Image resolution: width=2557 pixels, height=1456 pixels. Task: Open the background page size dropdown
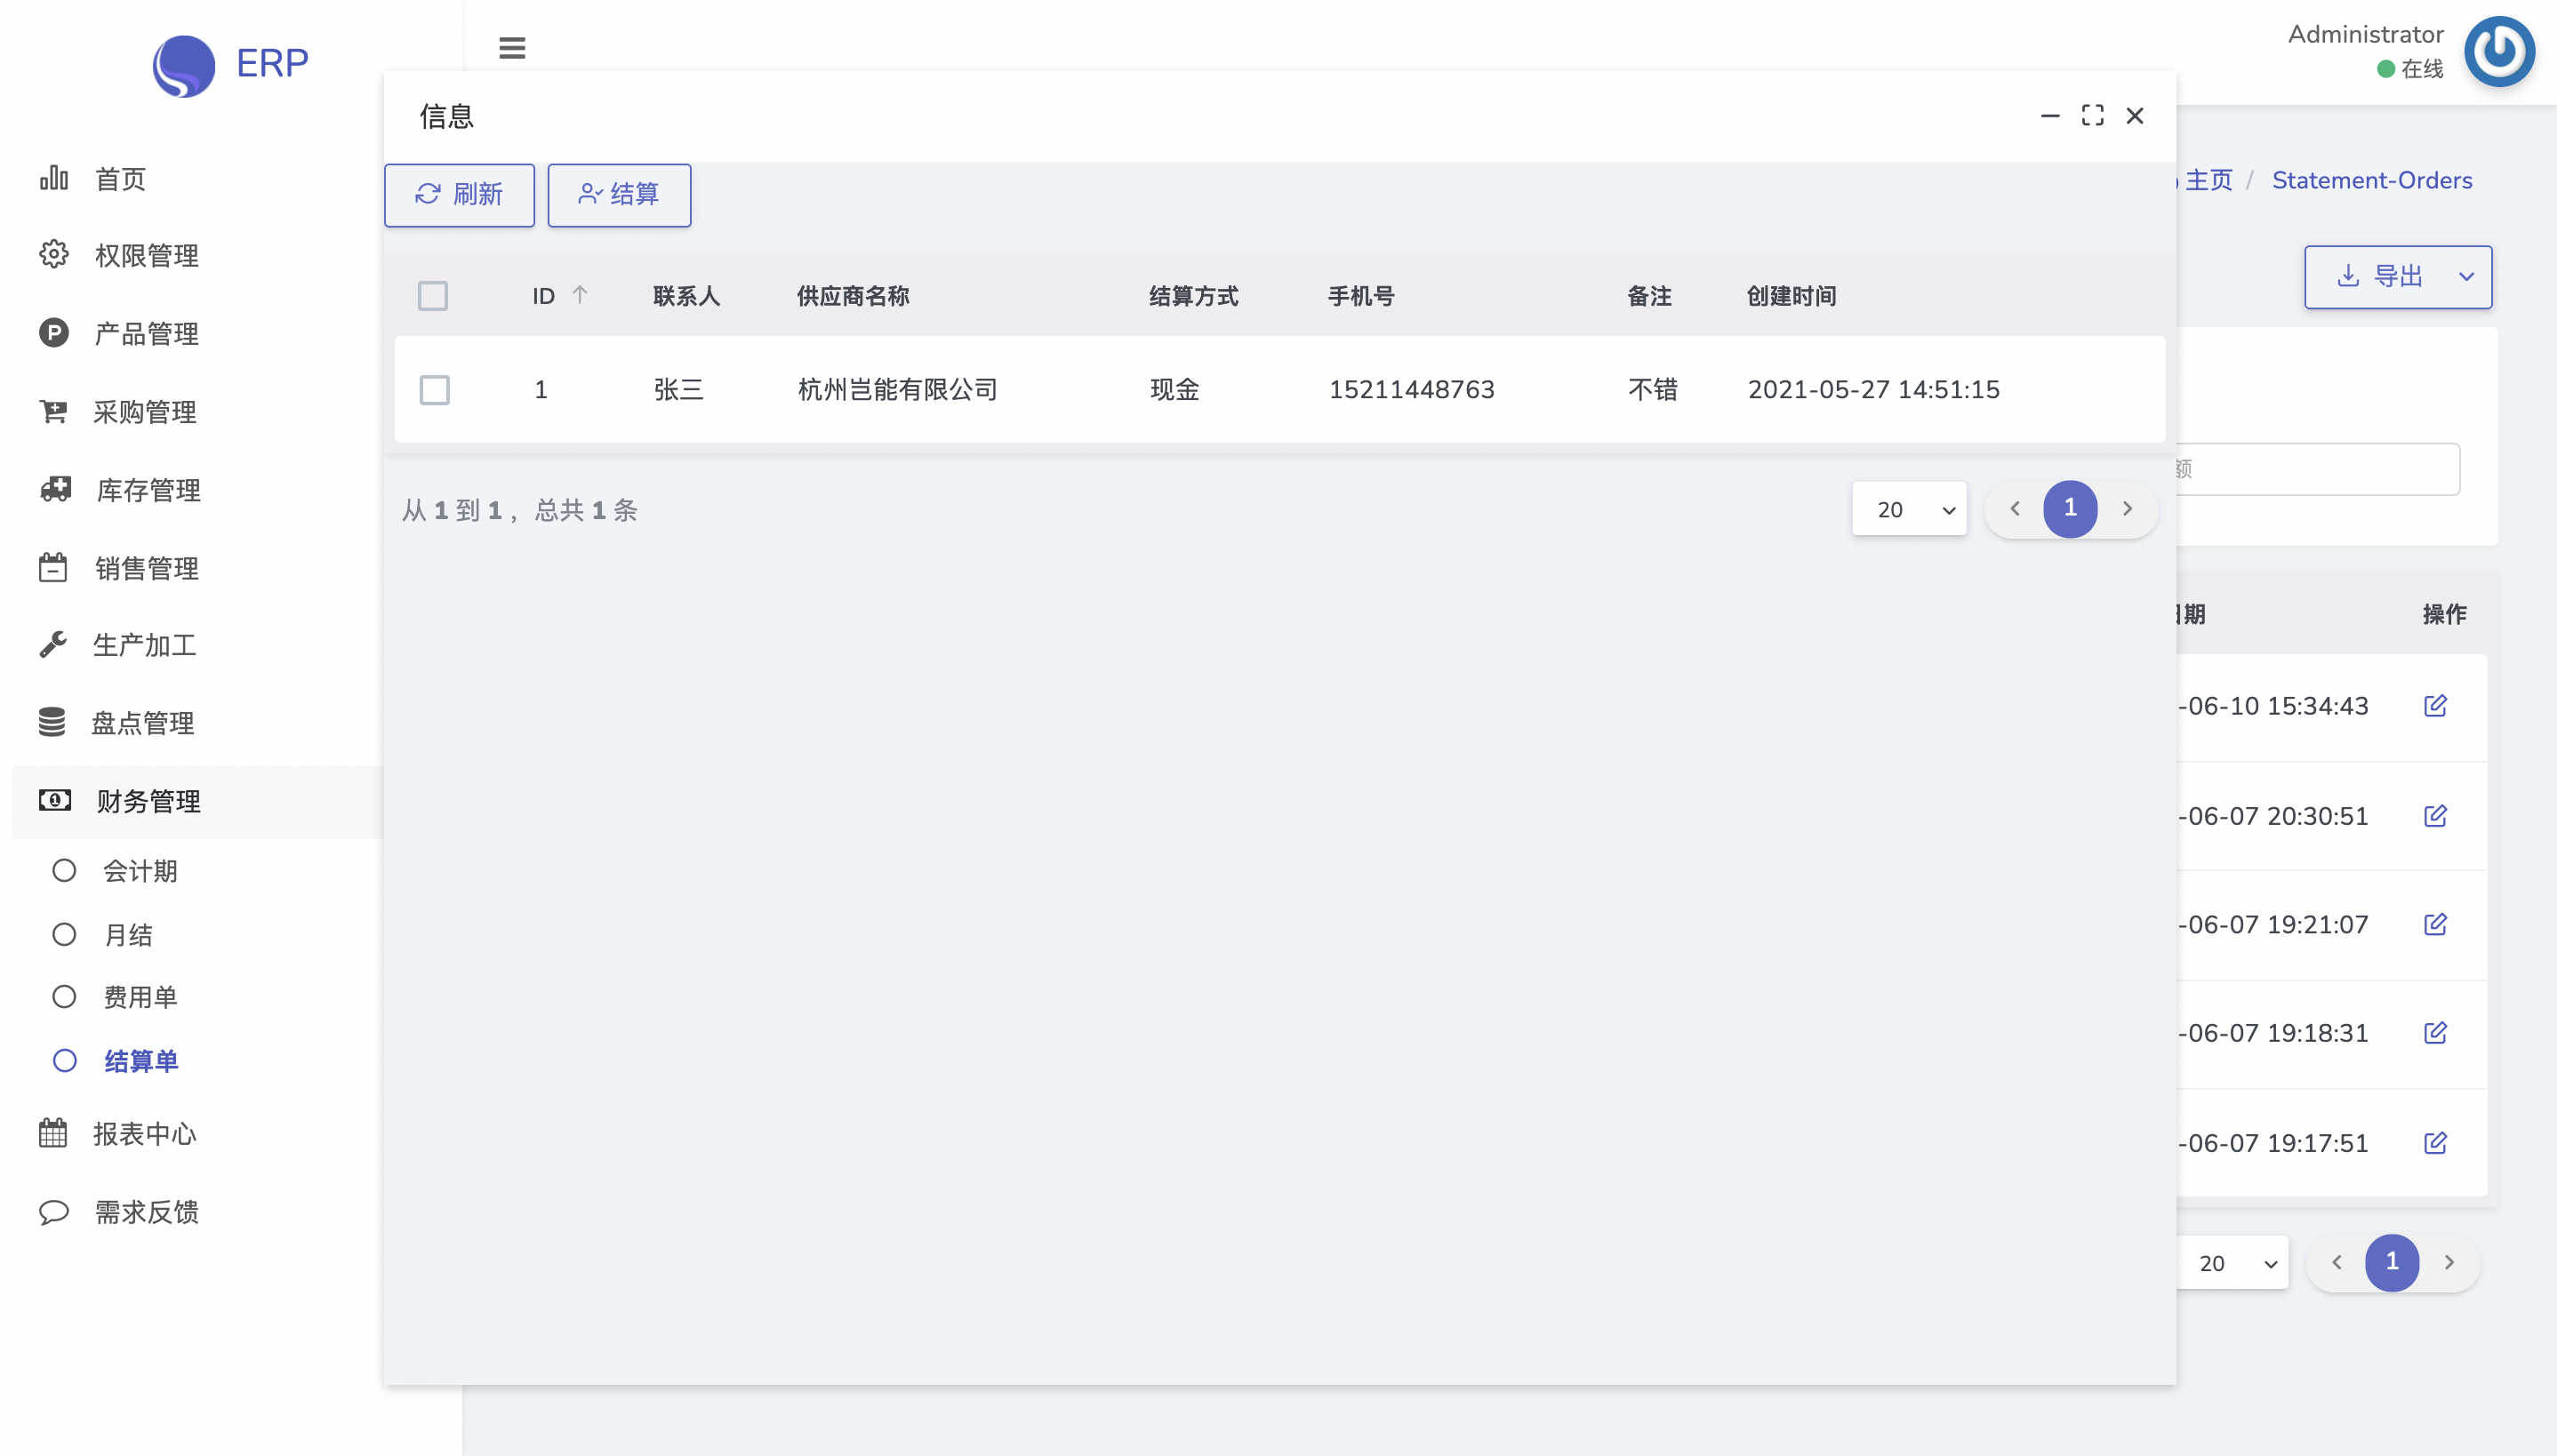(2233, 1263)
